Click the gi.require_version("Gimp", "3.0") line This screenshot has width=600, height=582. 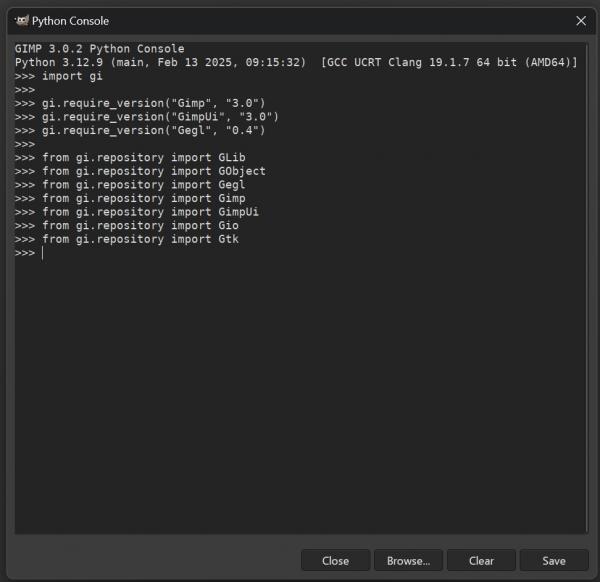[x=140, y=103]
